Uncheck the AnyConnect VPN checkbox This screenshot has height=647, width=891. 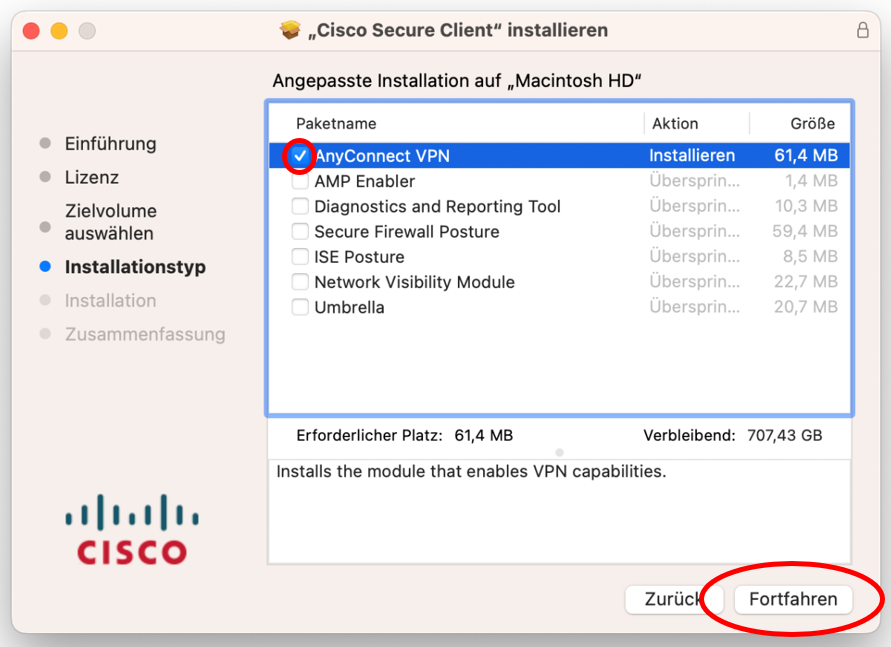[299, 156]
